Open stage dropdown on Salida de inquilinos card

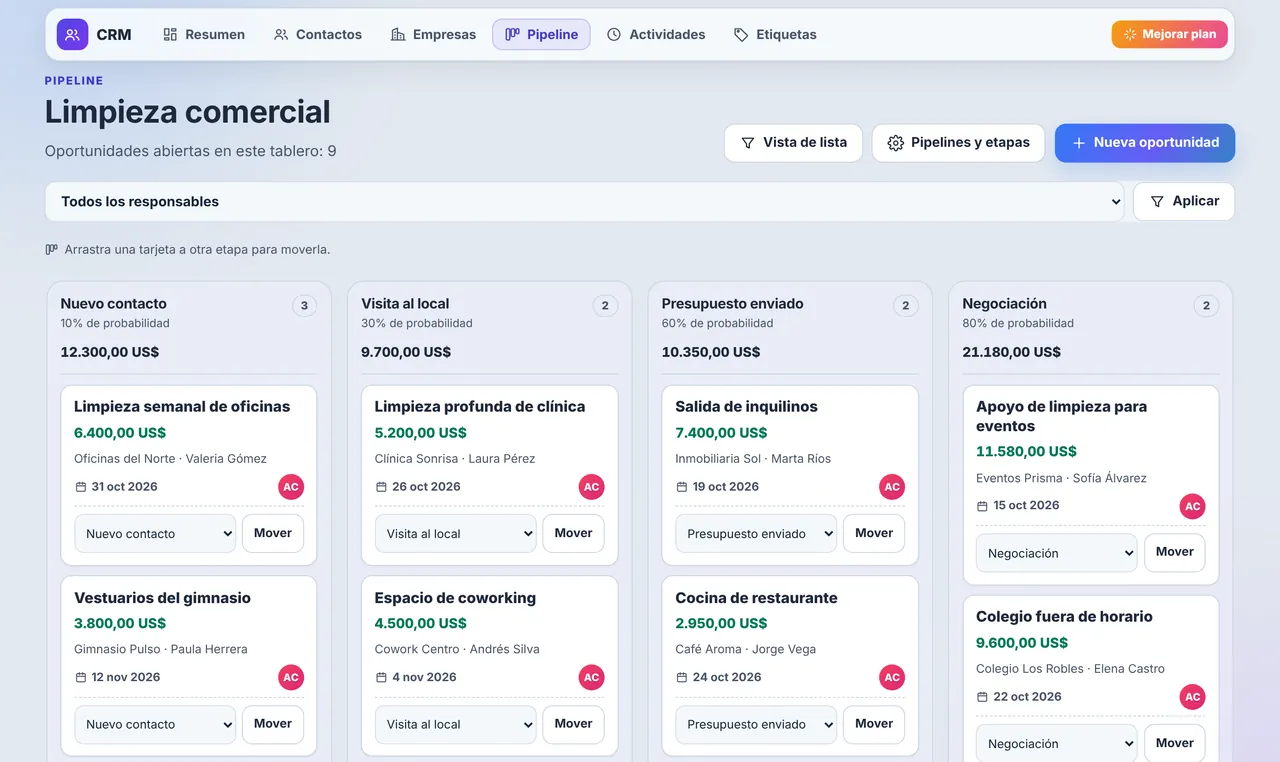point(756,534)
